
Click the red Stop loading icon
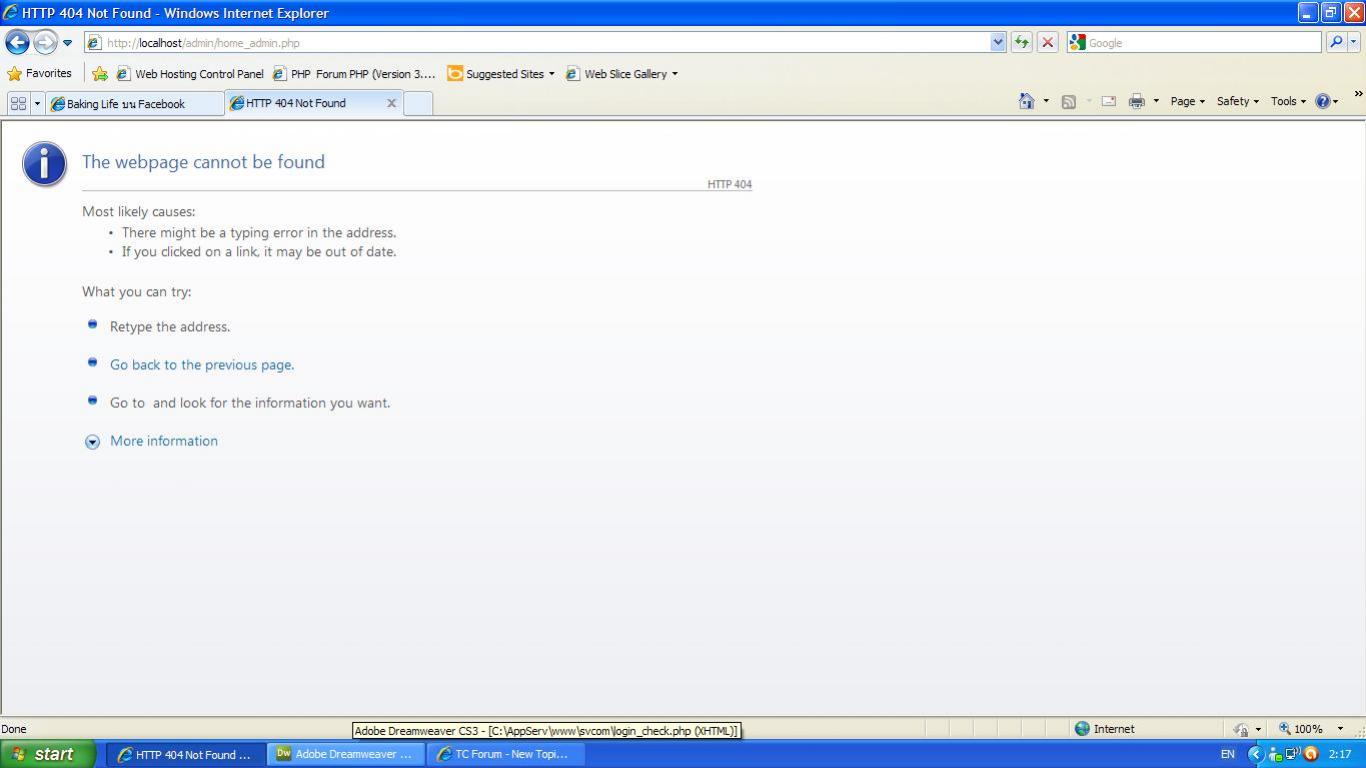(1047, 43)
